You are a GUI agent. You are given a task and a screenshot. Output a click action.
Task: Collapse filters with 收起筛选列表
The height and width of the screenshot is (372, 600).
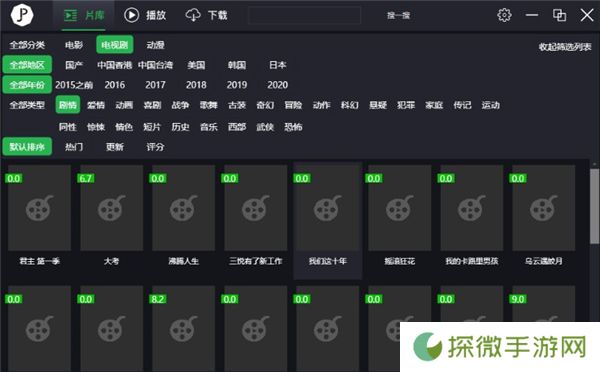pos(565,47)
